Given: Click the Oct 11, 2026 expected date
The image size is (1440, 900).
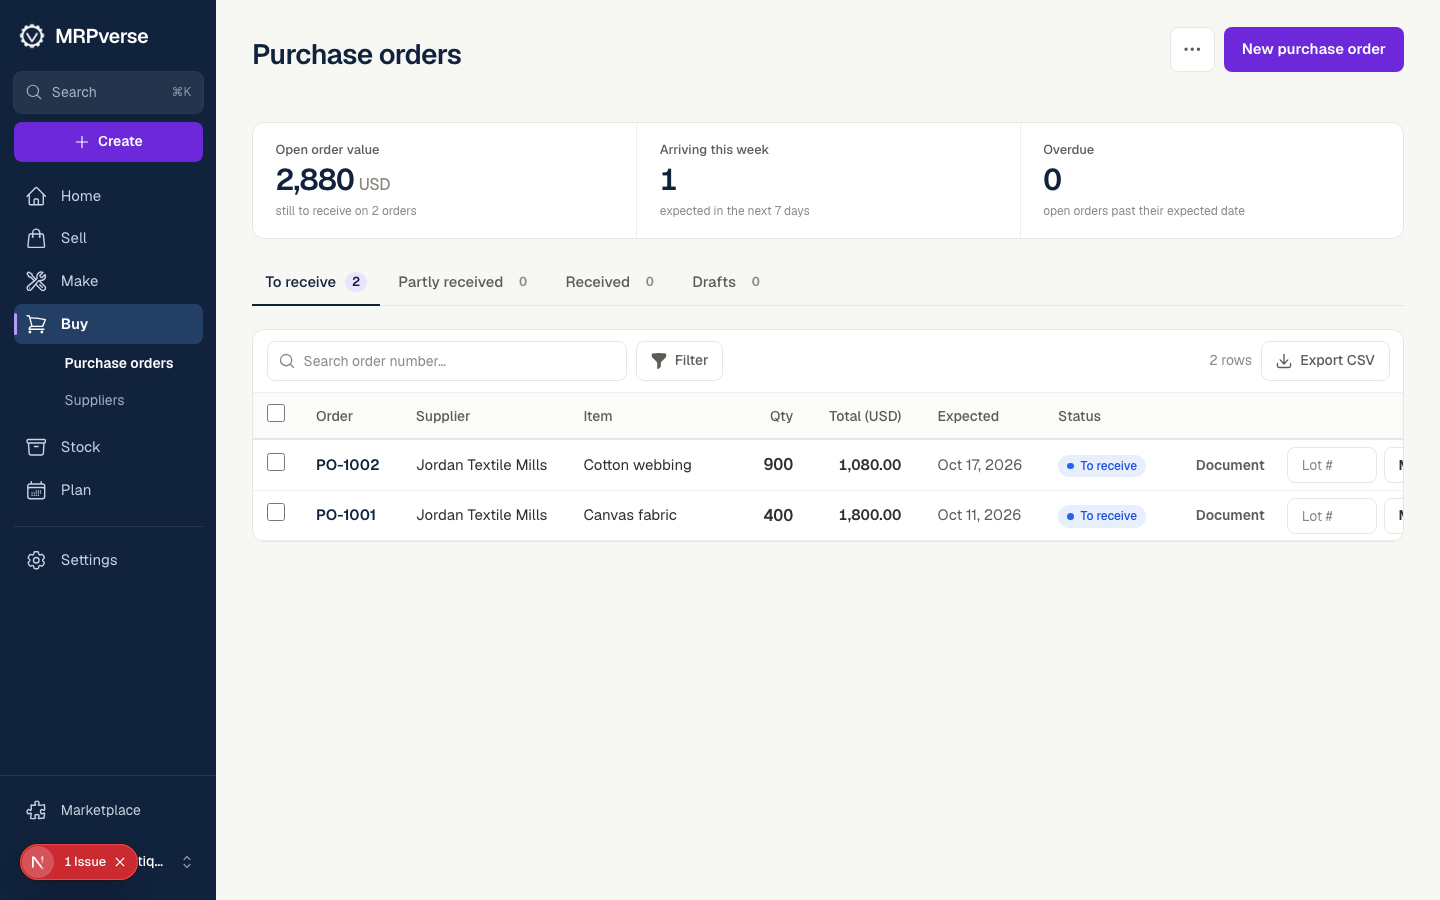Looking at the screenshot, I should point(979,515).
